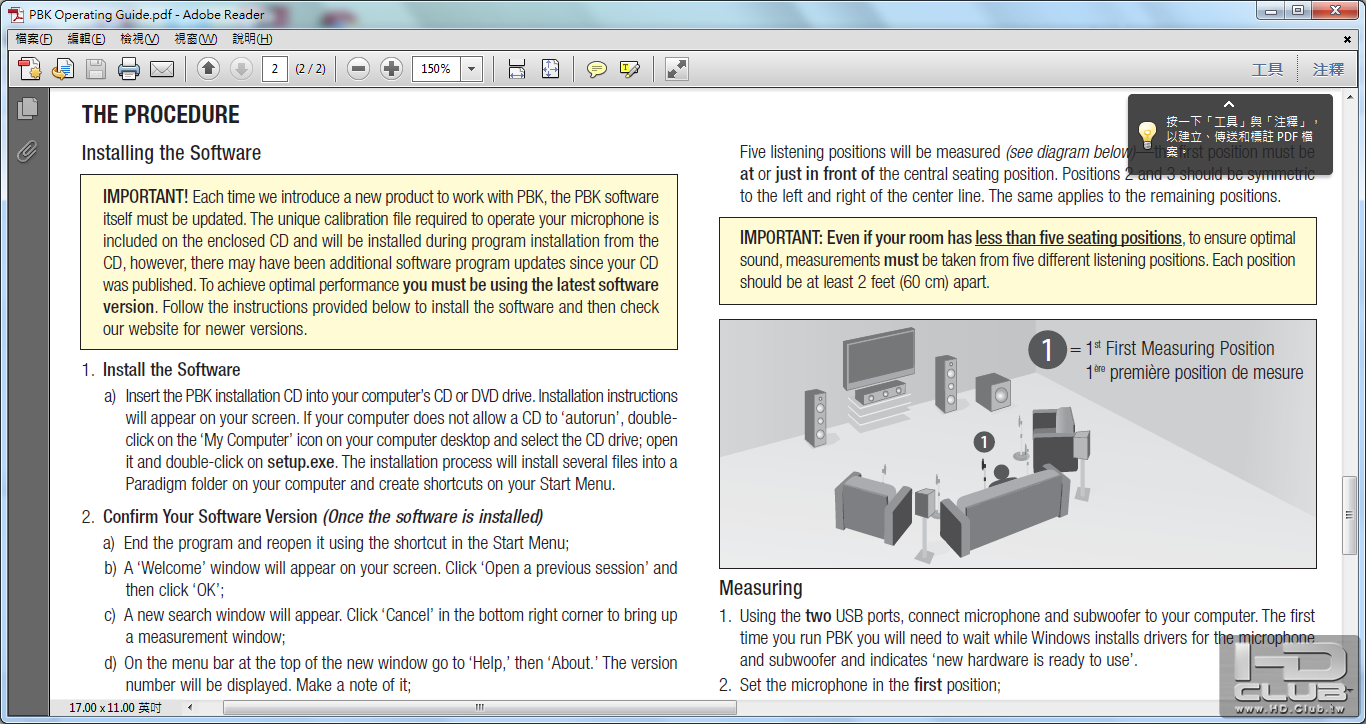Image resolution: width=1366 pixels, height=724 pixels.
Task: Zoom in with the plus button
Action: [x=392, y=69]
